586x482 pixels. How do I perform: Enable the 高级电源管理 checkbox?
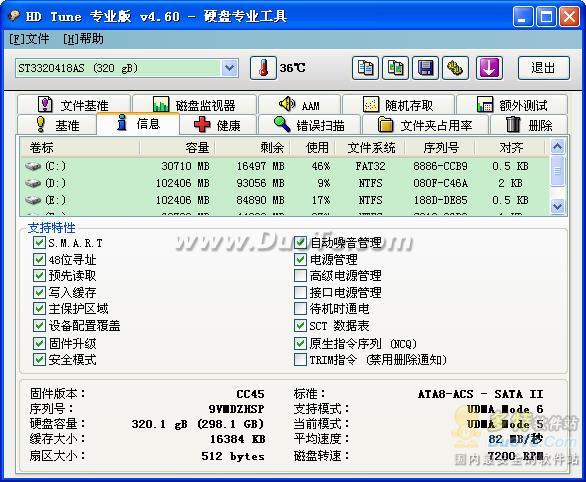click(x=300, y=276)
